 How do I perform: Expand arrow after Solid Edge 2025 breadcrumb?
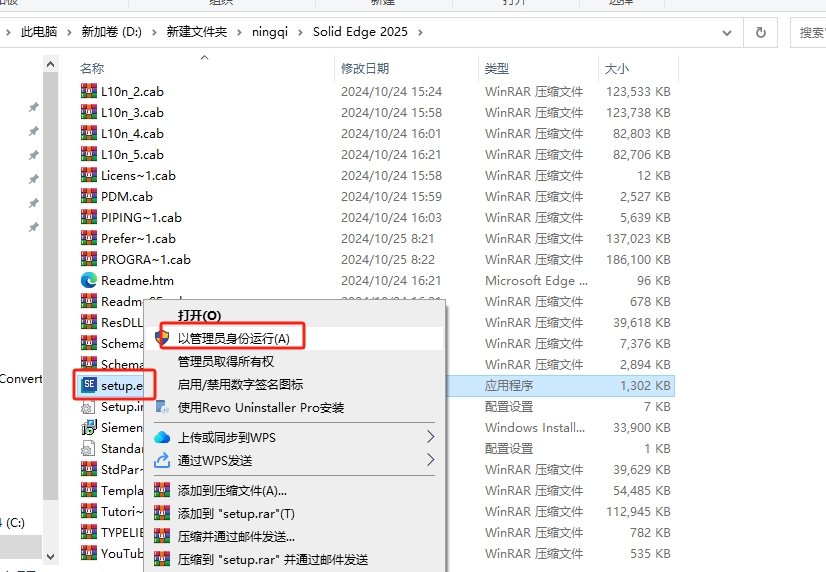[420, 32]
